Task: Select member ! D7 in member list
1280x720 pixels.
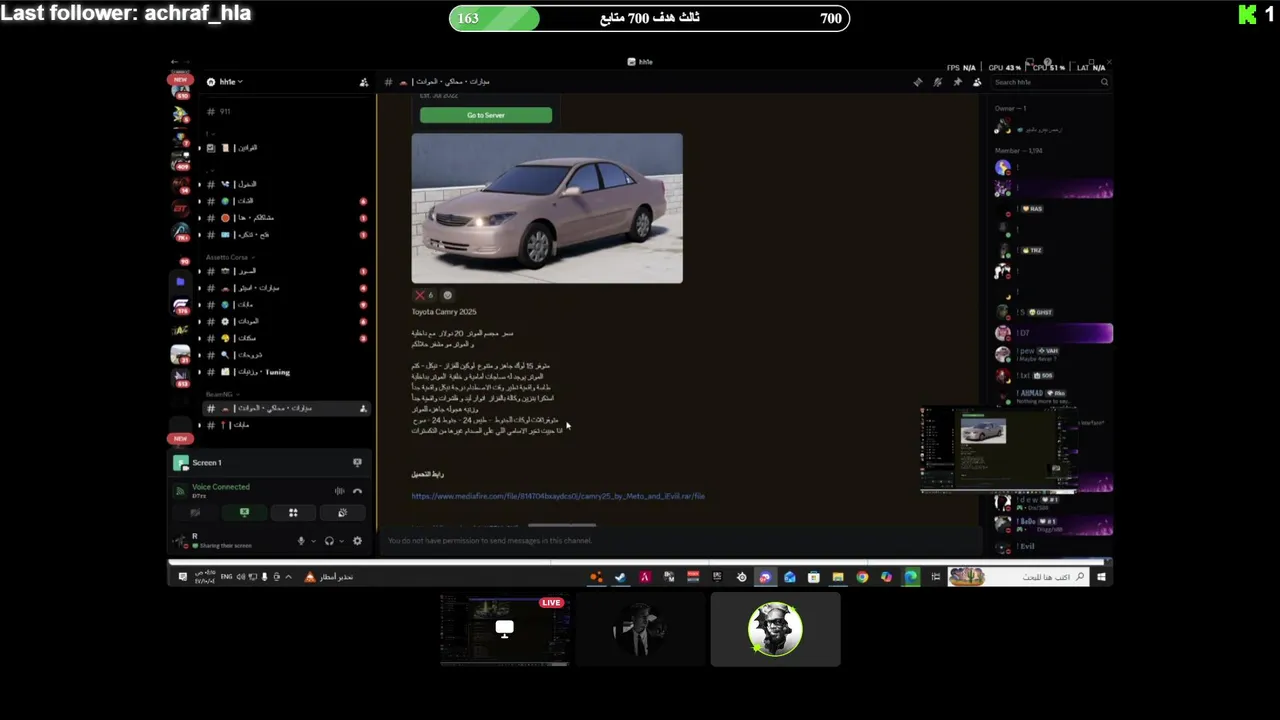Action: coord(1053,333)
